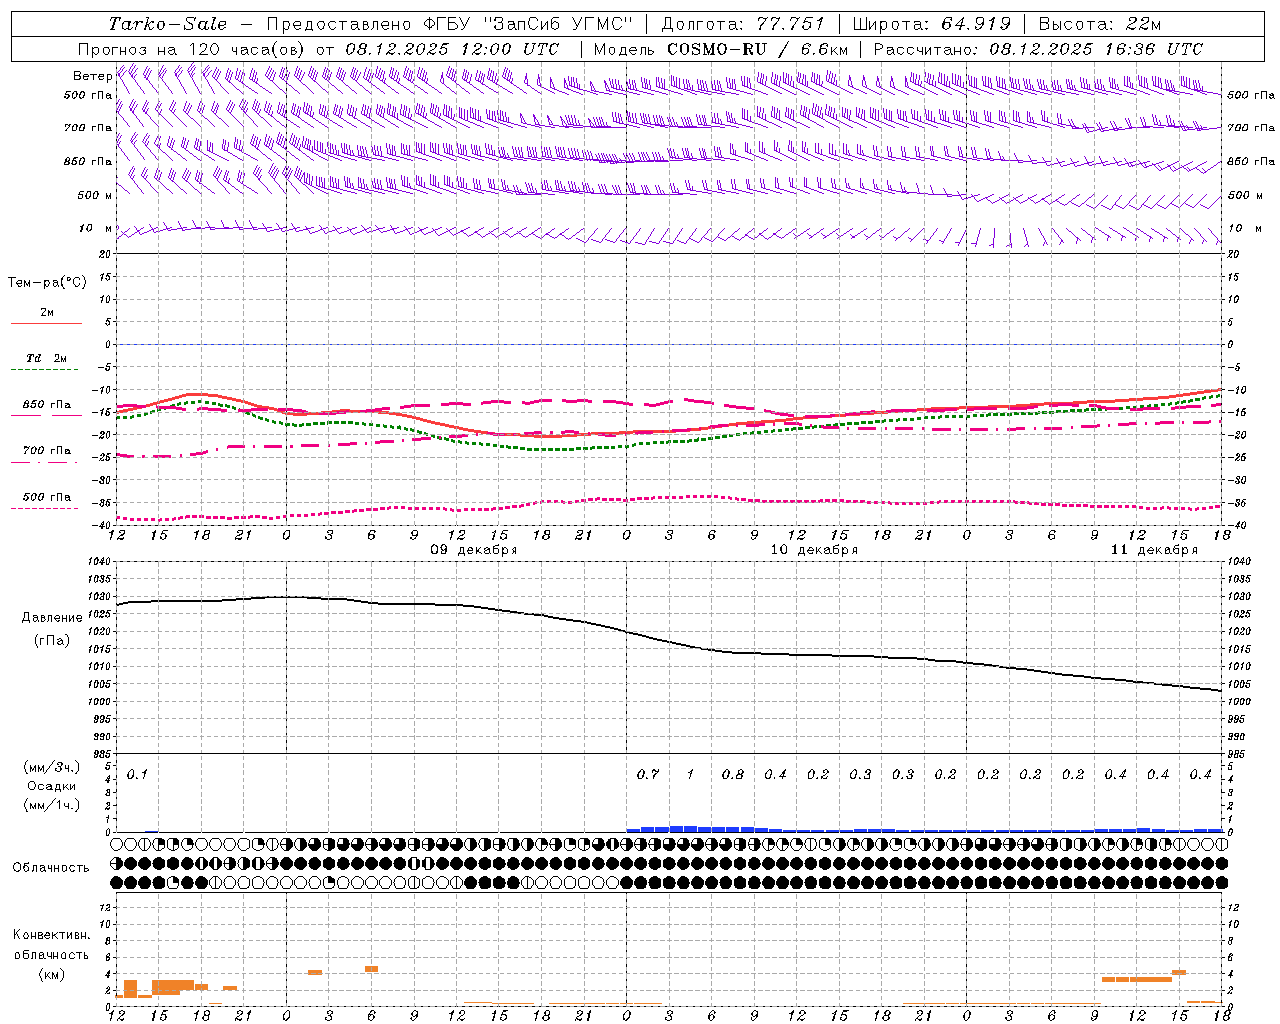
Task: Click the '(мм/1ч.)' precipitation unit label
Action: tap(52, 805)
